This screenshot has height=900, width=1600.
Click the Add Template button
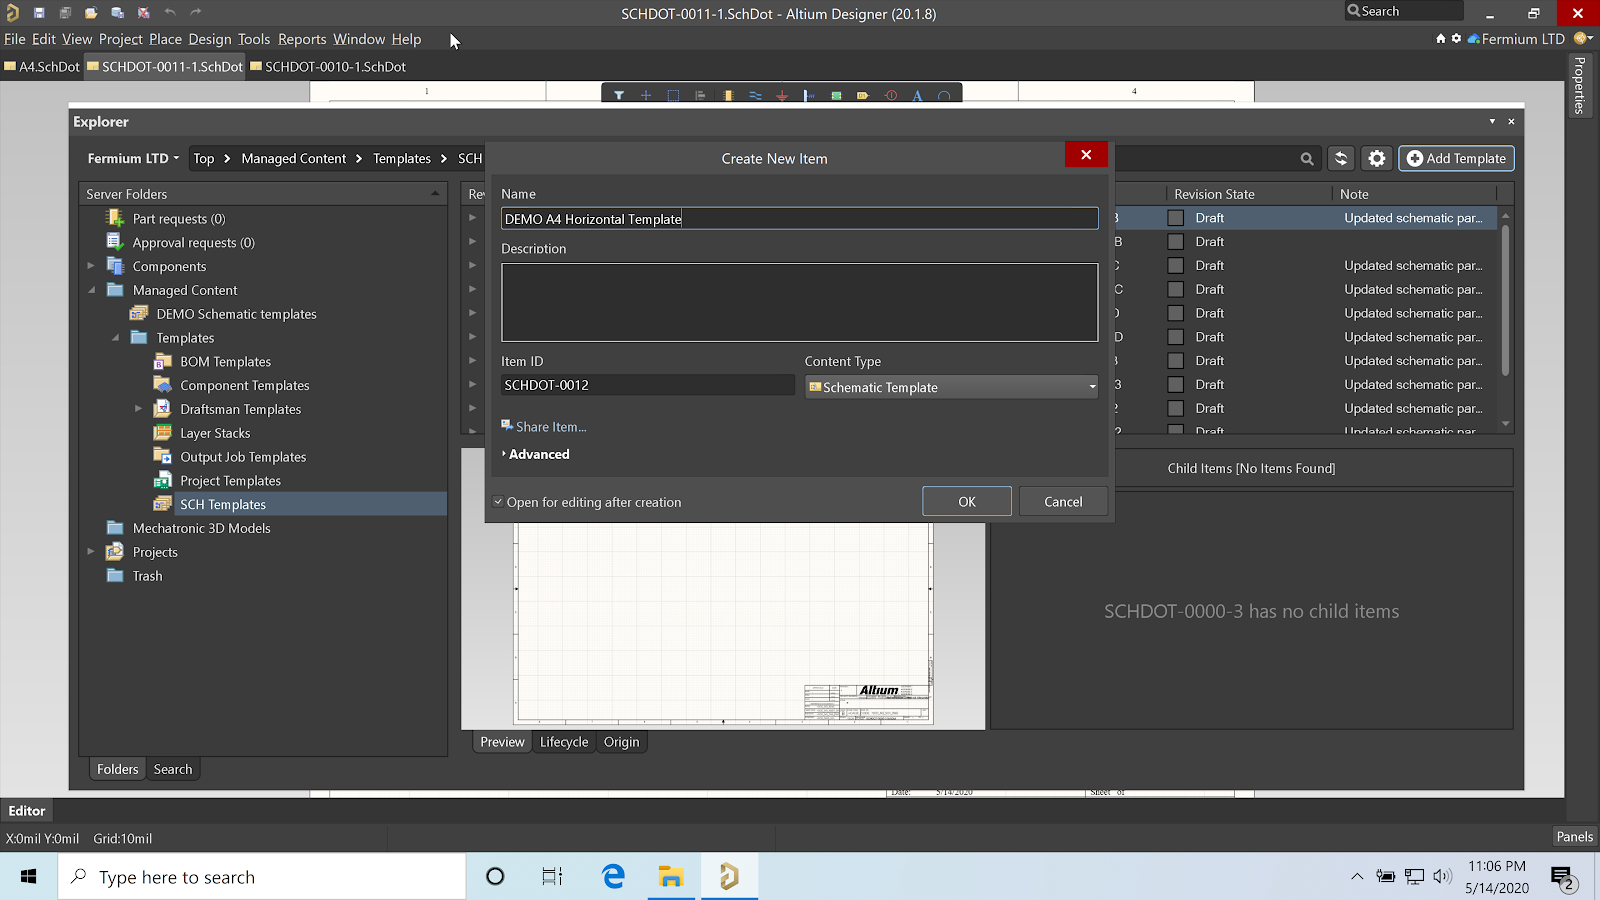[x=1457, y=158]
